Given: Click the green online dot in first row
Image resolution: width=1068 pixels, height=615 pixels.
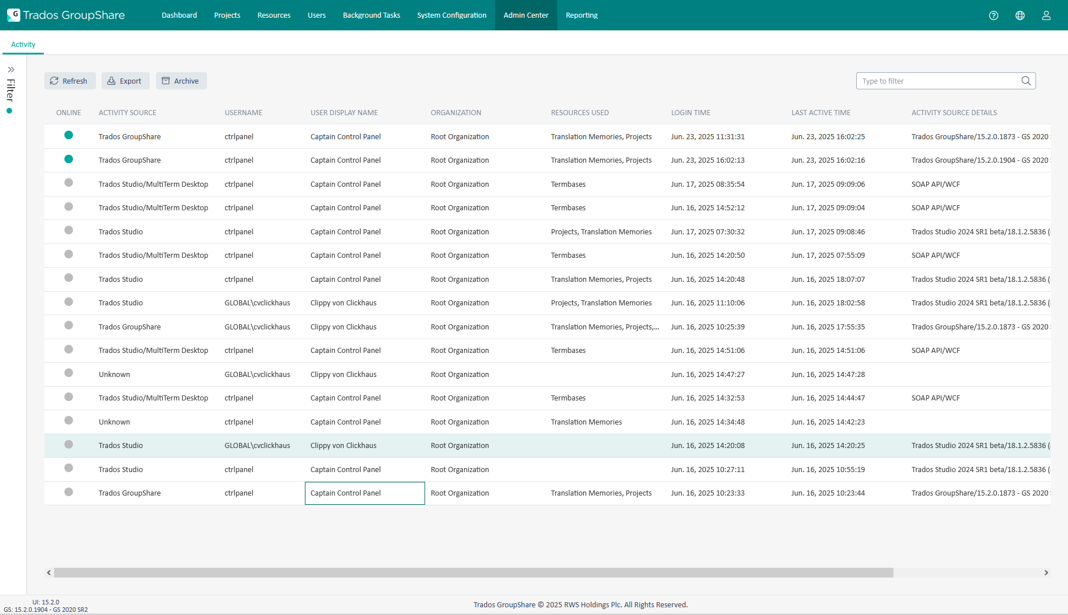Looking at the screenshot, I should pos(68,135).
